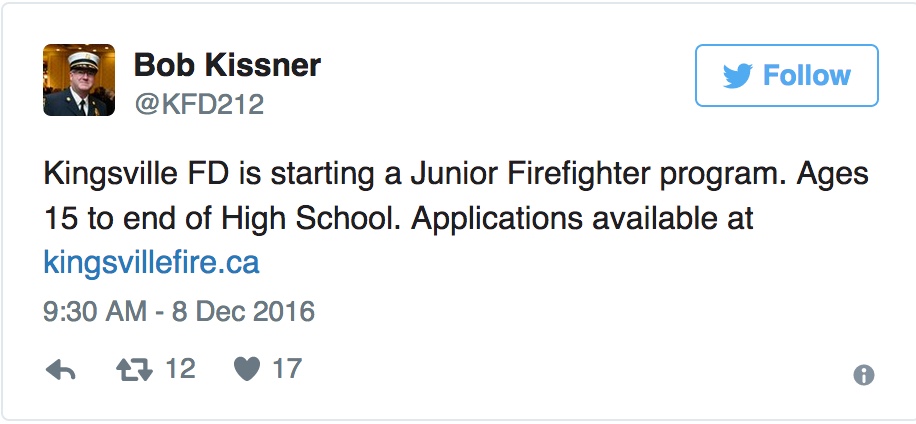Screen dimensions: 916x424
Task: Open the tweet info icon
Action: 863,375
